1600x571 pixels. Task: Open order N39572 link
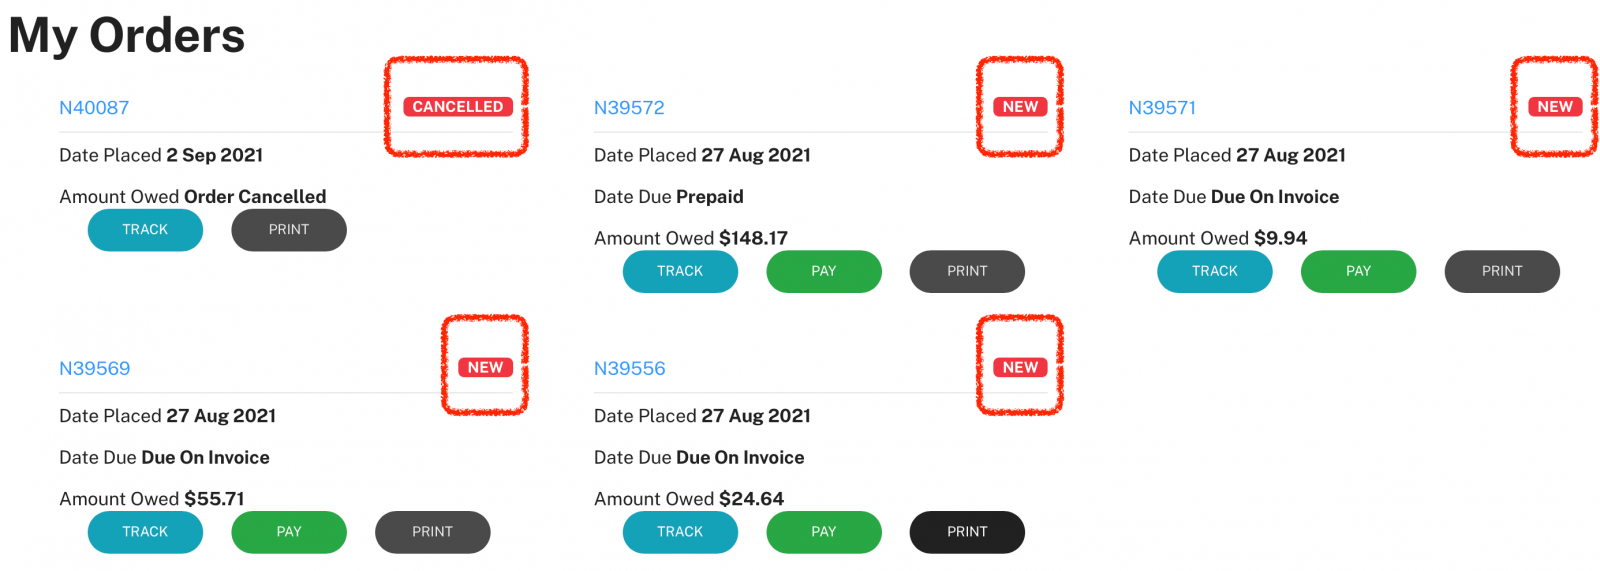point(629,108)
